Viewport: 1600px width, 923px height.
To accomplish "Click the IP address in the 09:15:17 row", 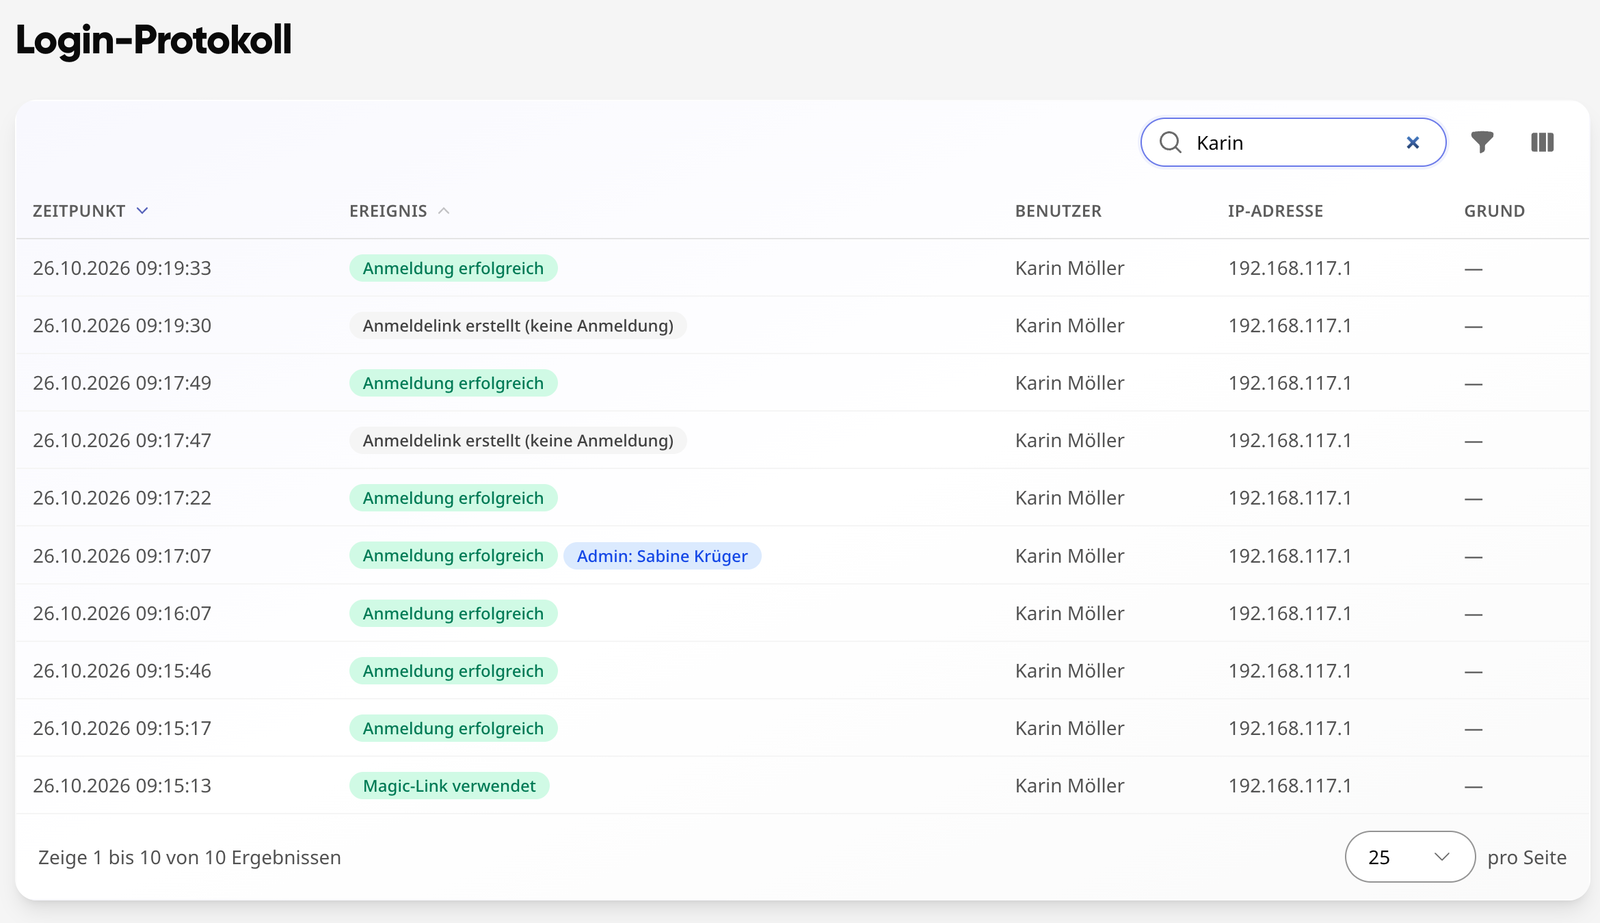I will (1289, 729).
